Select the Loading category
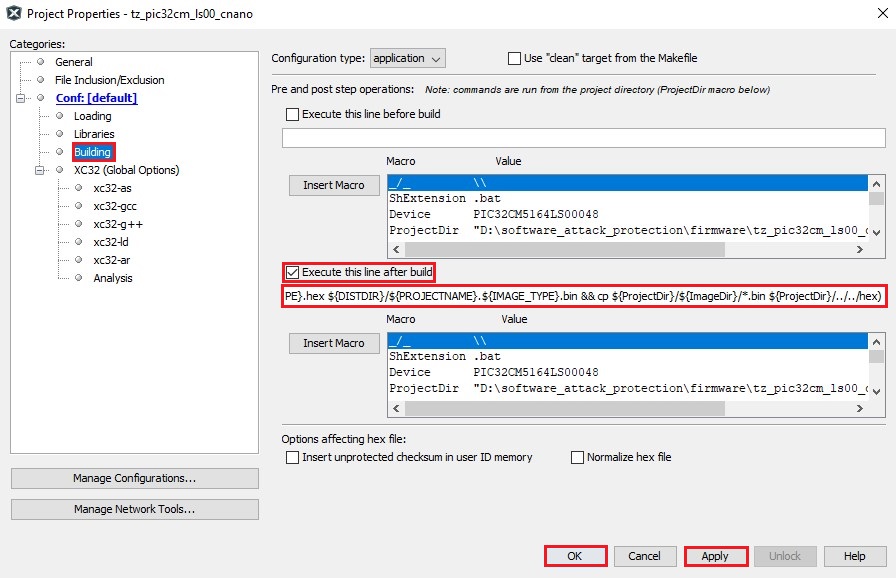Screen dimensions: 896x578 tap(92, 116)
